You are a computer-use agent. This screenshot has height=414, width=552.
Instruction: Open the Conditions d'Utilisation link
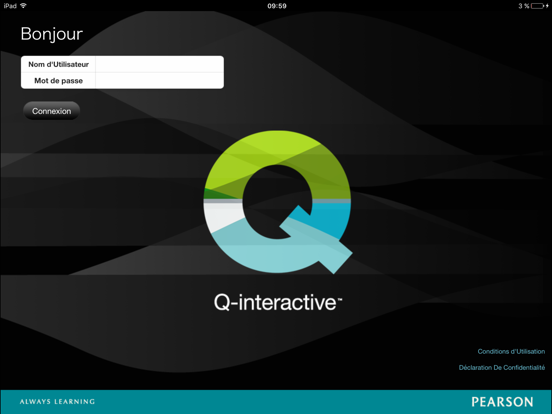[x=511, y=351]
